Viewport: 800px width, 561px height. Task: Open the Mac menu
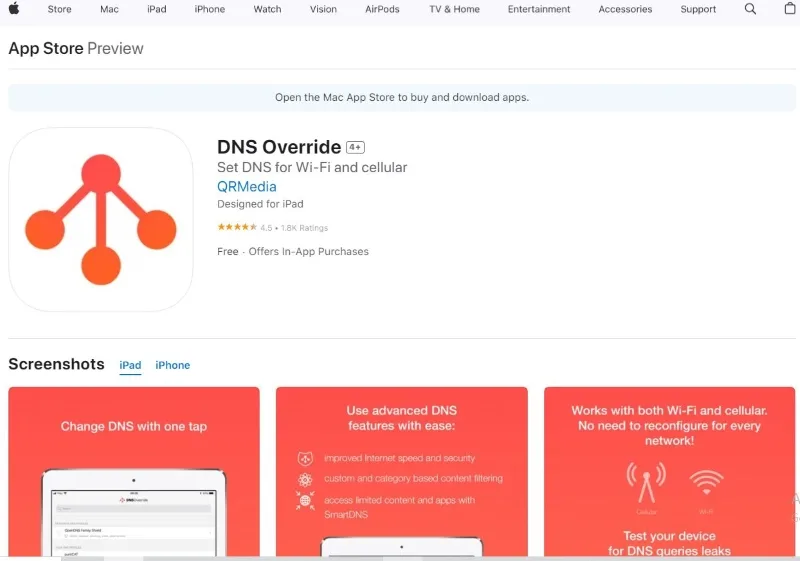[109, 9]
